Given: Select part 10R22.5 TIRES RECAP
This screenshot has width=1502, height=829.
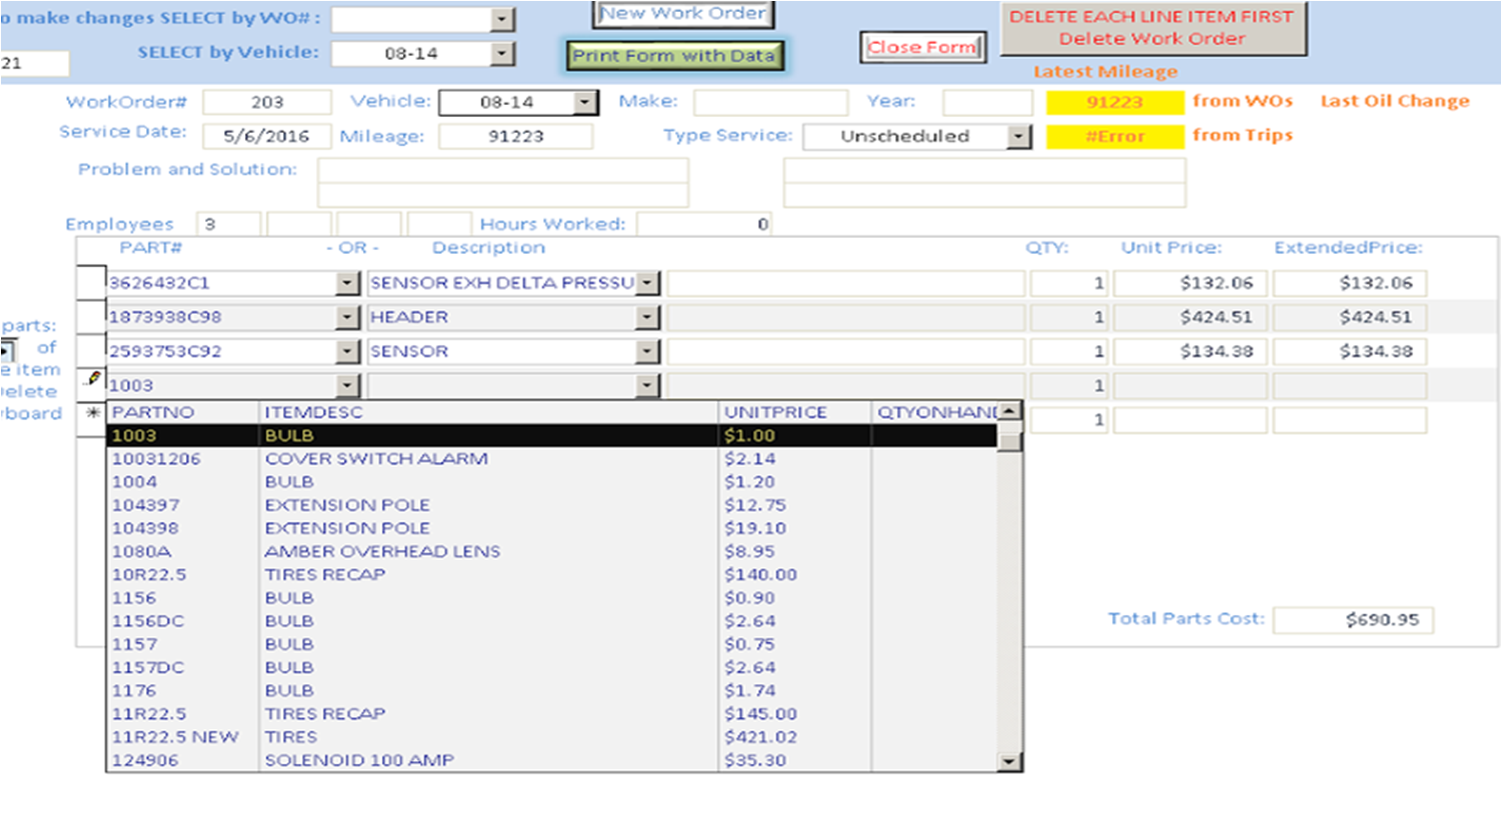Looking at the screenshot, I should pyautogui.click(x=552, y=575).
